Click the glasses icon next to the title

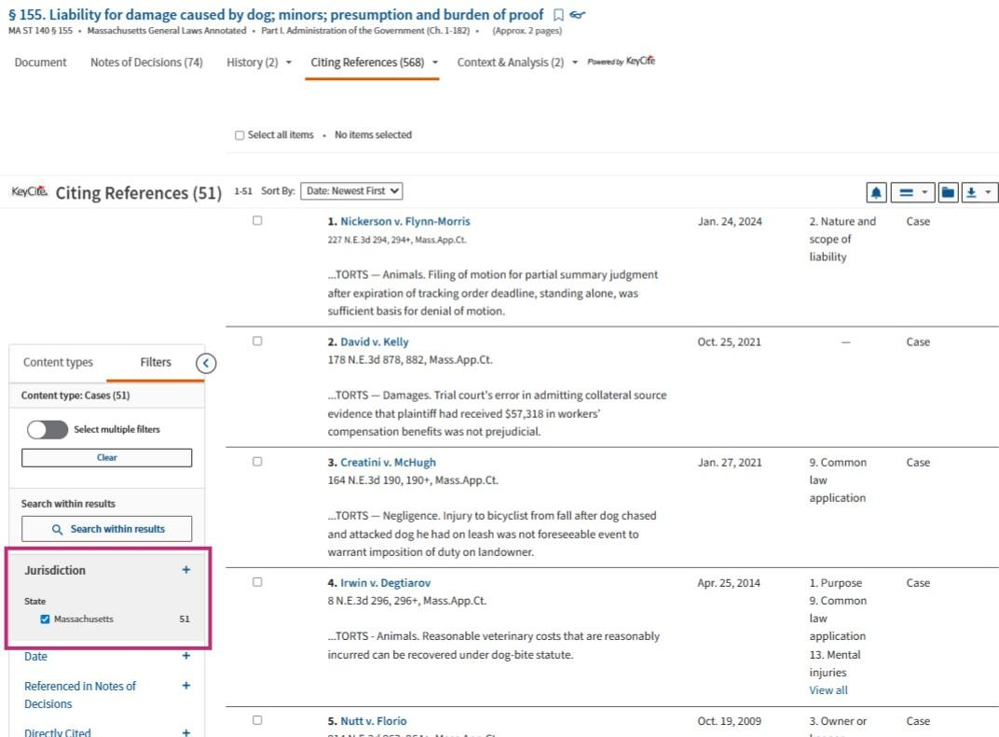pos(577,15)
